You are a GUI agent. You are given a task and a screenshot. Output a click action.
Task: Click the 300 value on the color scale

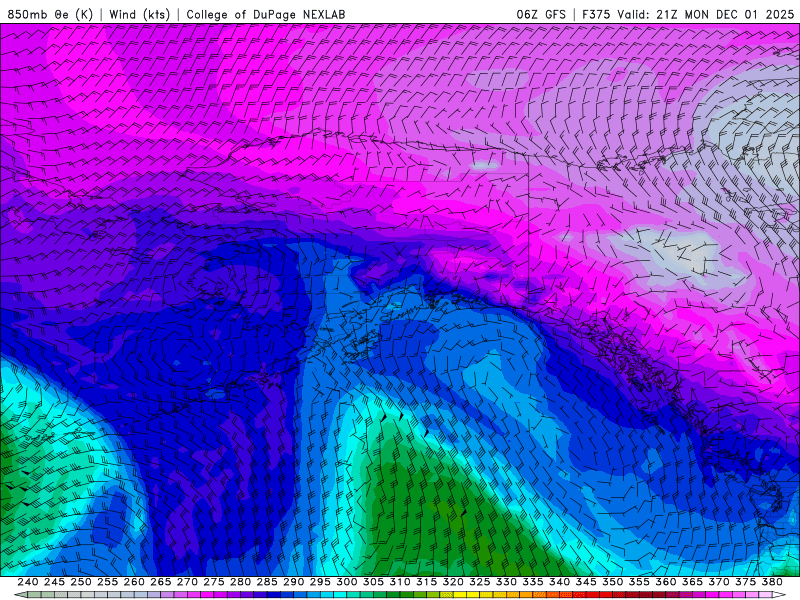(x=347, y=582)
